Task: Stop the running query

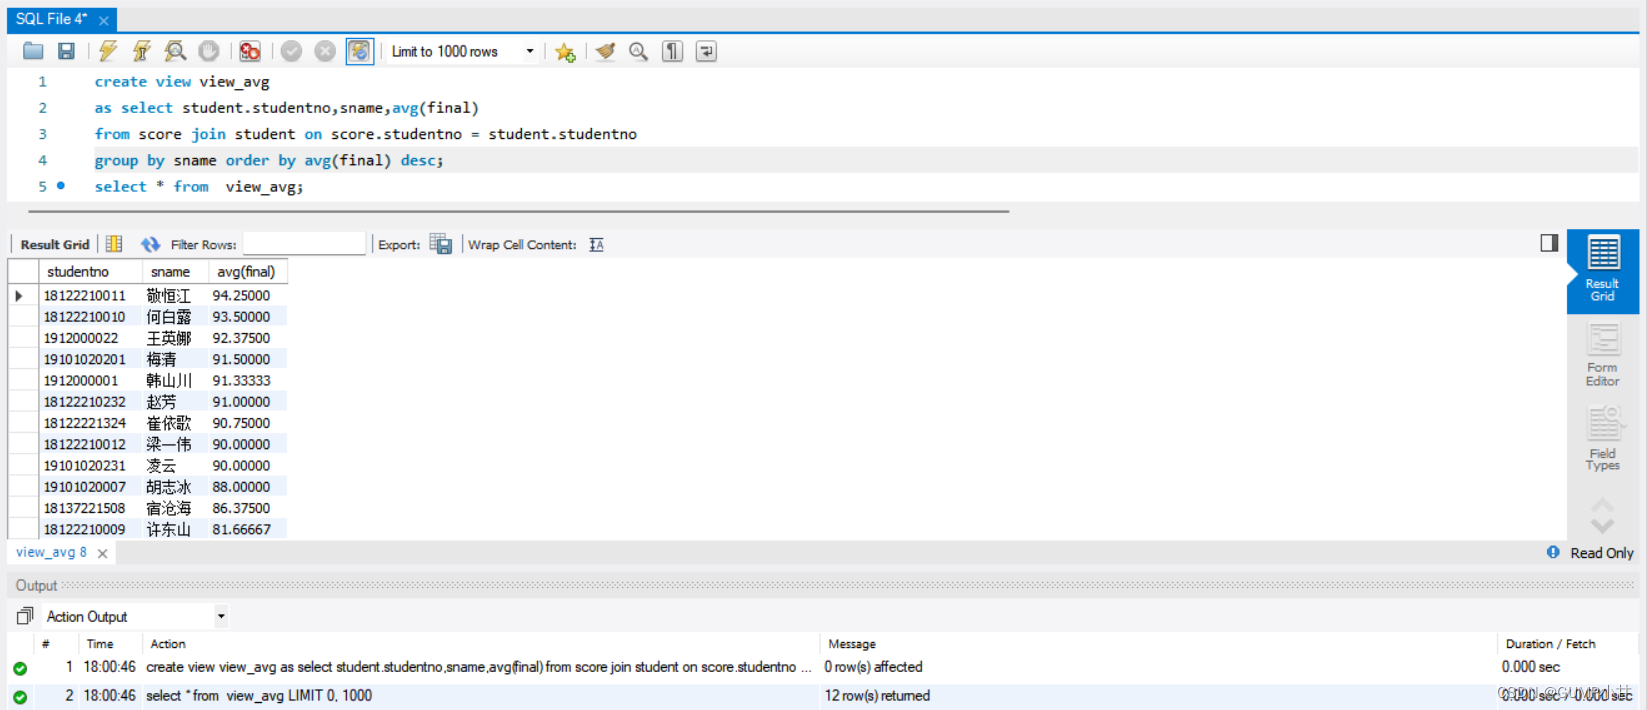Action: (x=209, y=51)
